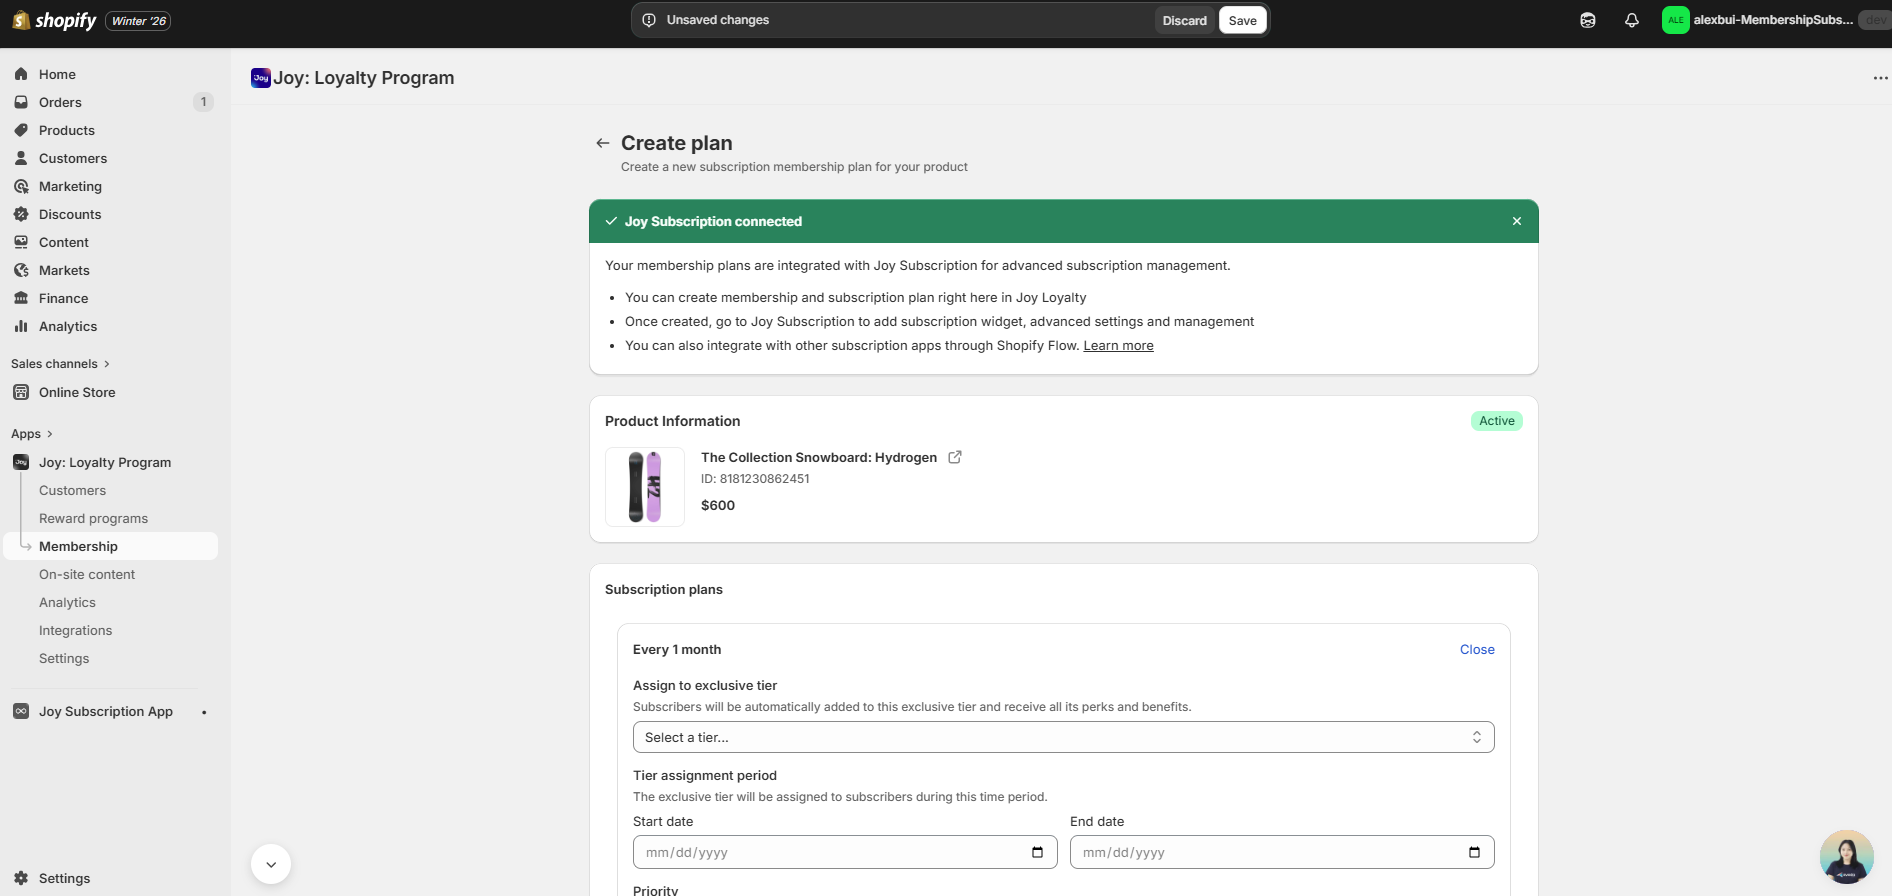Go to Membership in the sidebar
1892x896 pixels.
tap(78, 546)
